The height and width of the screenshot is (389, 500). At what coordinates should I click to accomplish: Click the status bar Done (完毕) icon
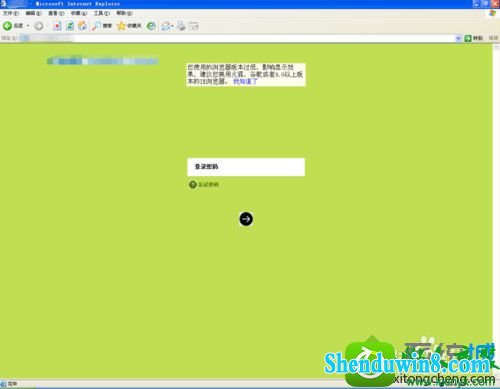pyautogui.click(x=3, y=384)
